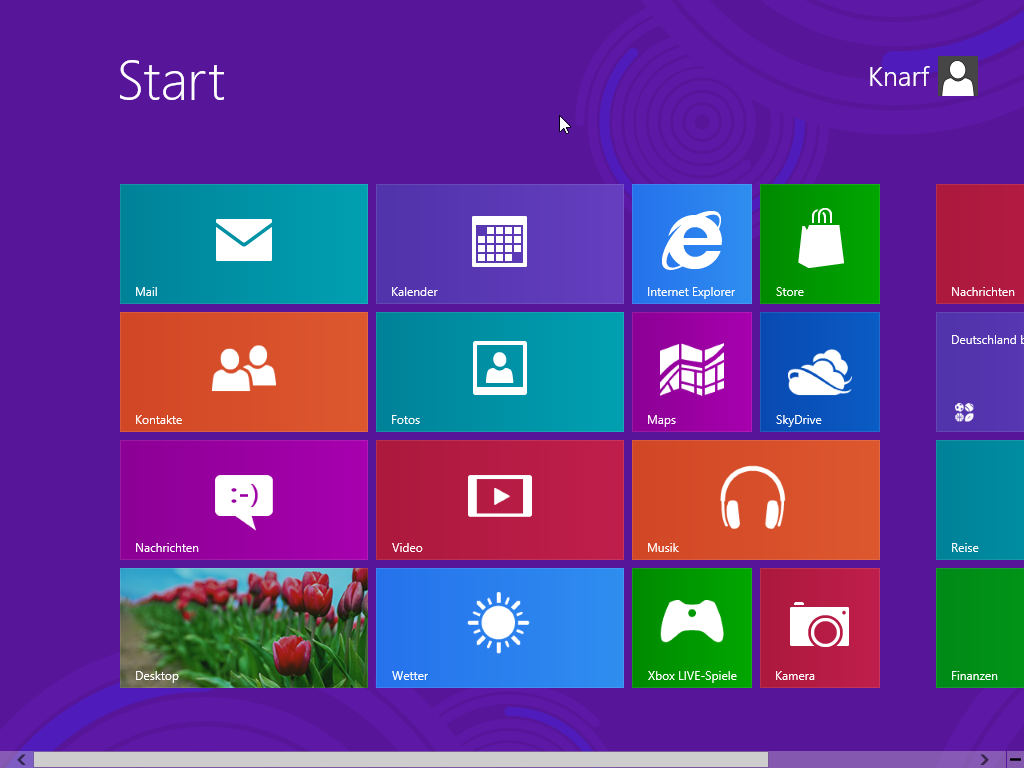Click the zoom-out minus button at bottom corner

pos(1016,760)
